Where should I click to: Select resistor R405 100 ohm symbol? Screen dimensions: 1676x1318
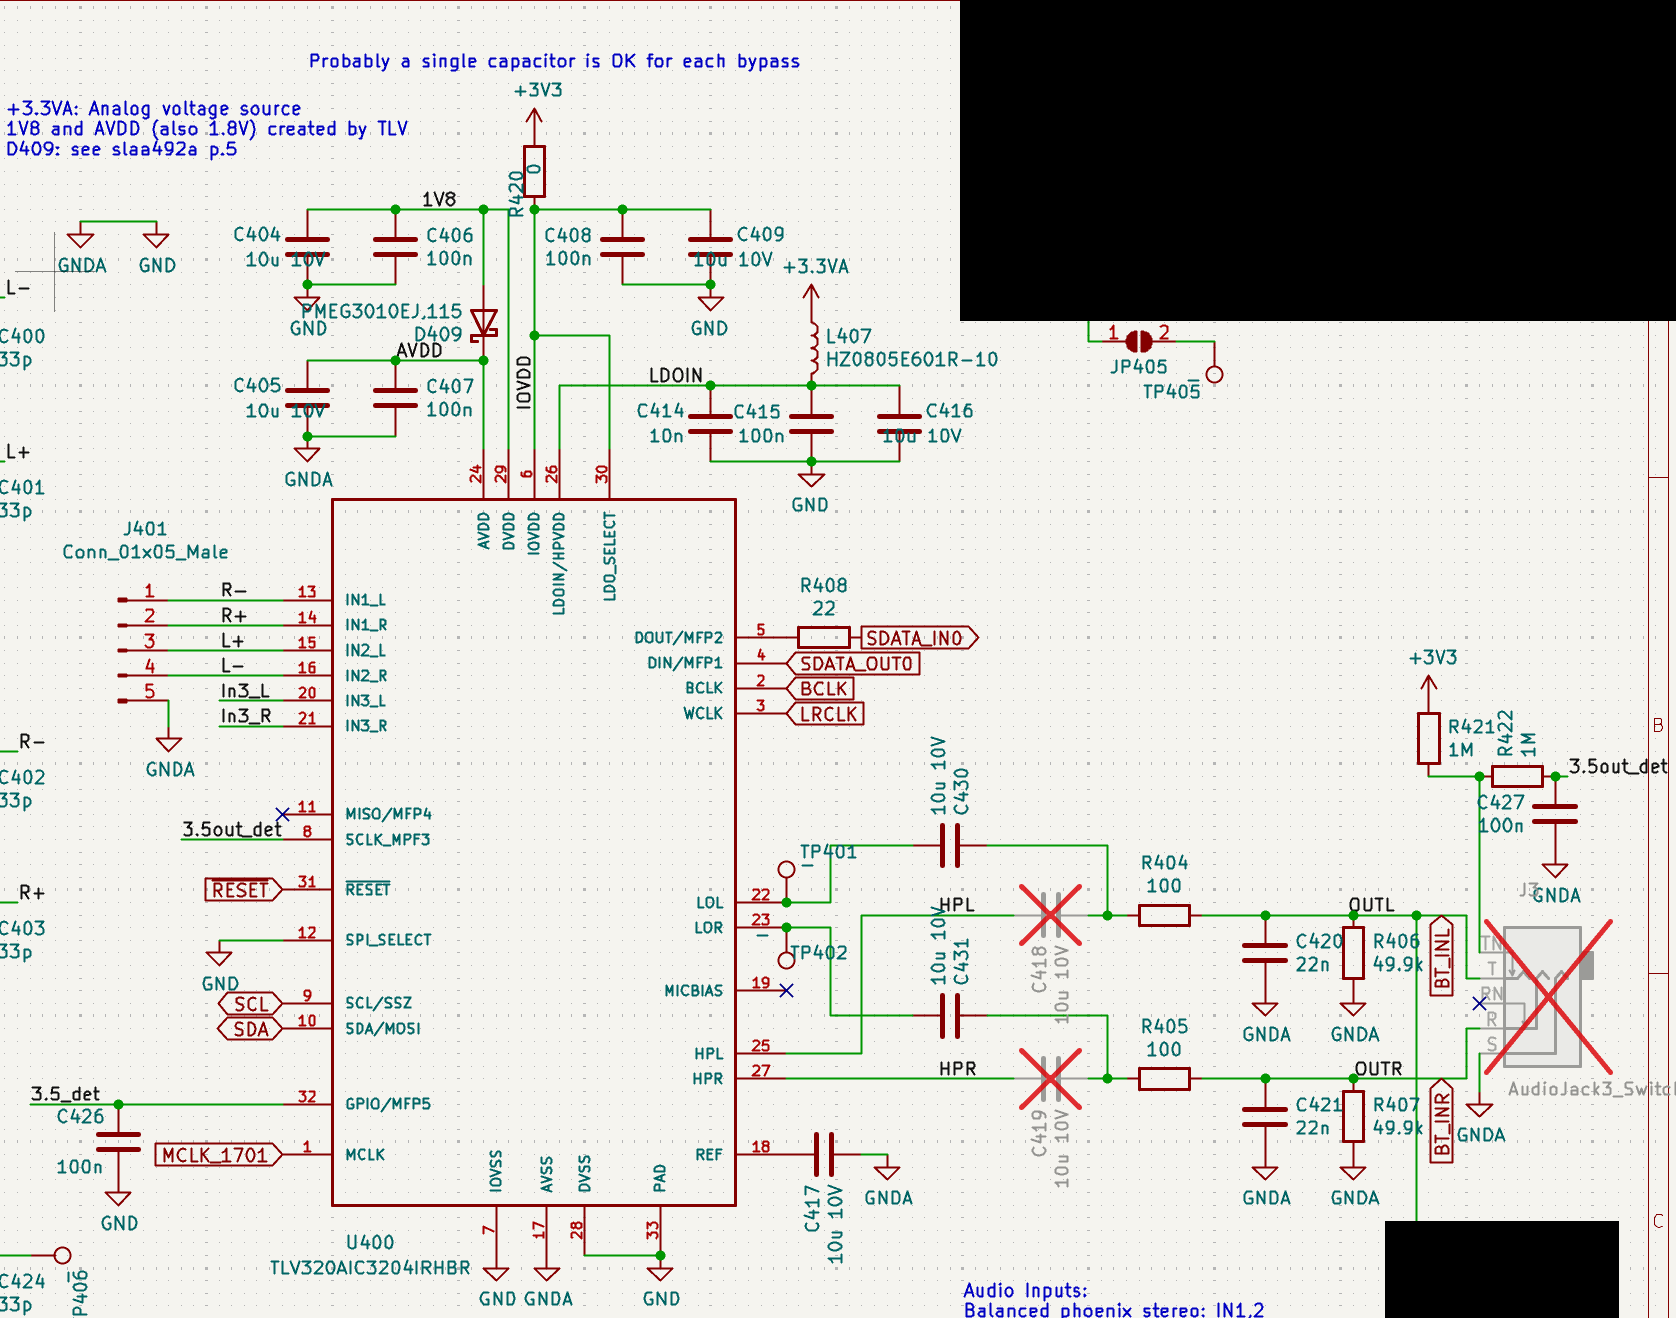click(1164, 1078)
